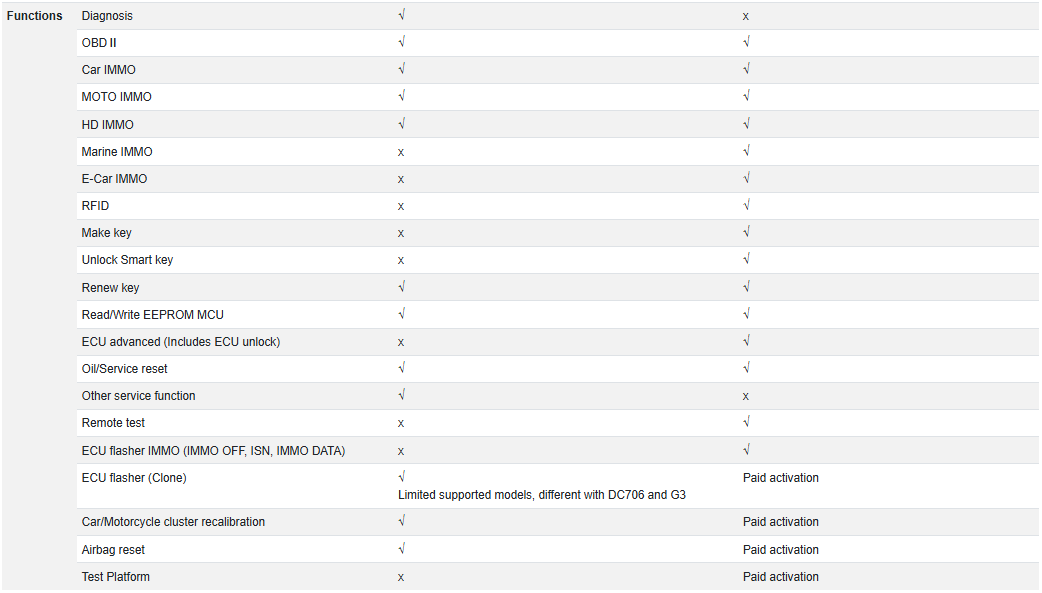Click the MOTO IMMO label
The image size is (1042, 593).
pos(116,97)
